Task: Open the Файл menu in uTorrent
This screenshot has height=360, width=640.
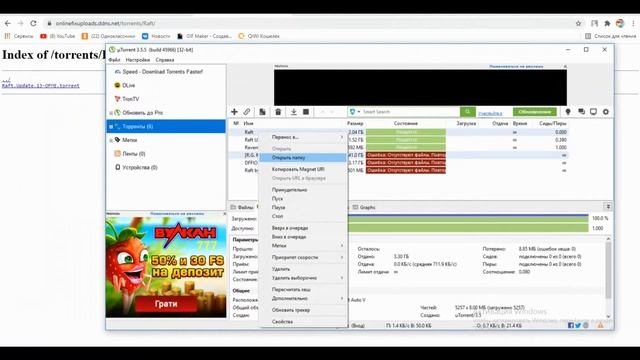Action: coord(114,60)
